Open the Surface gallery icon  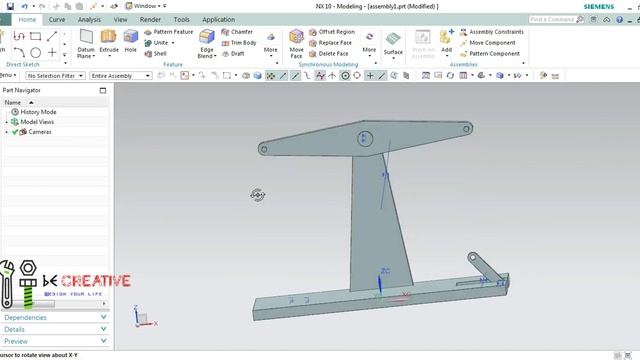point(393,40)
